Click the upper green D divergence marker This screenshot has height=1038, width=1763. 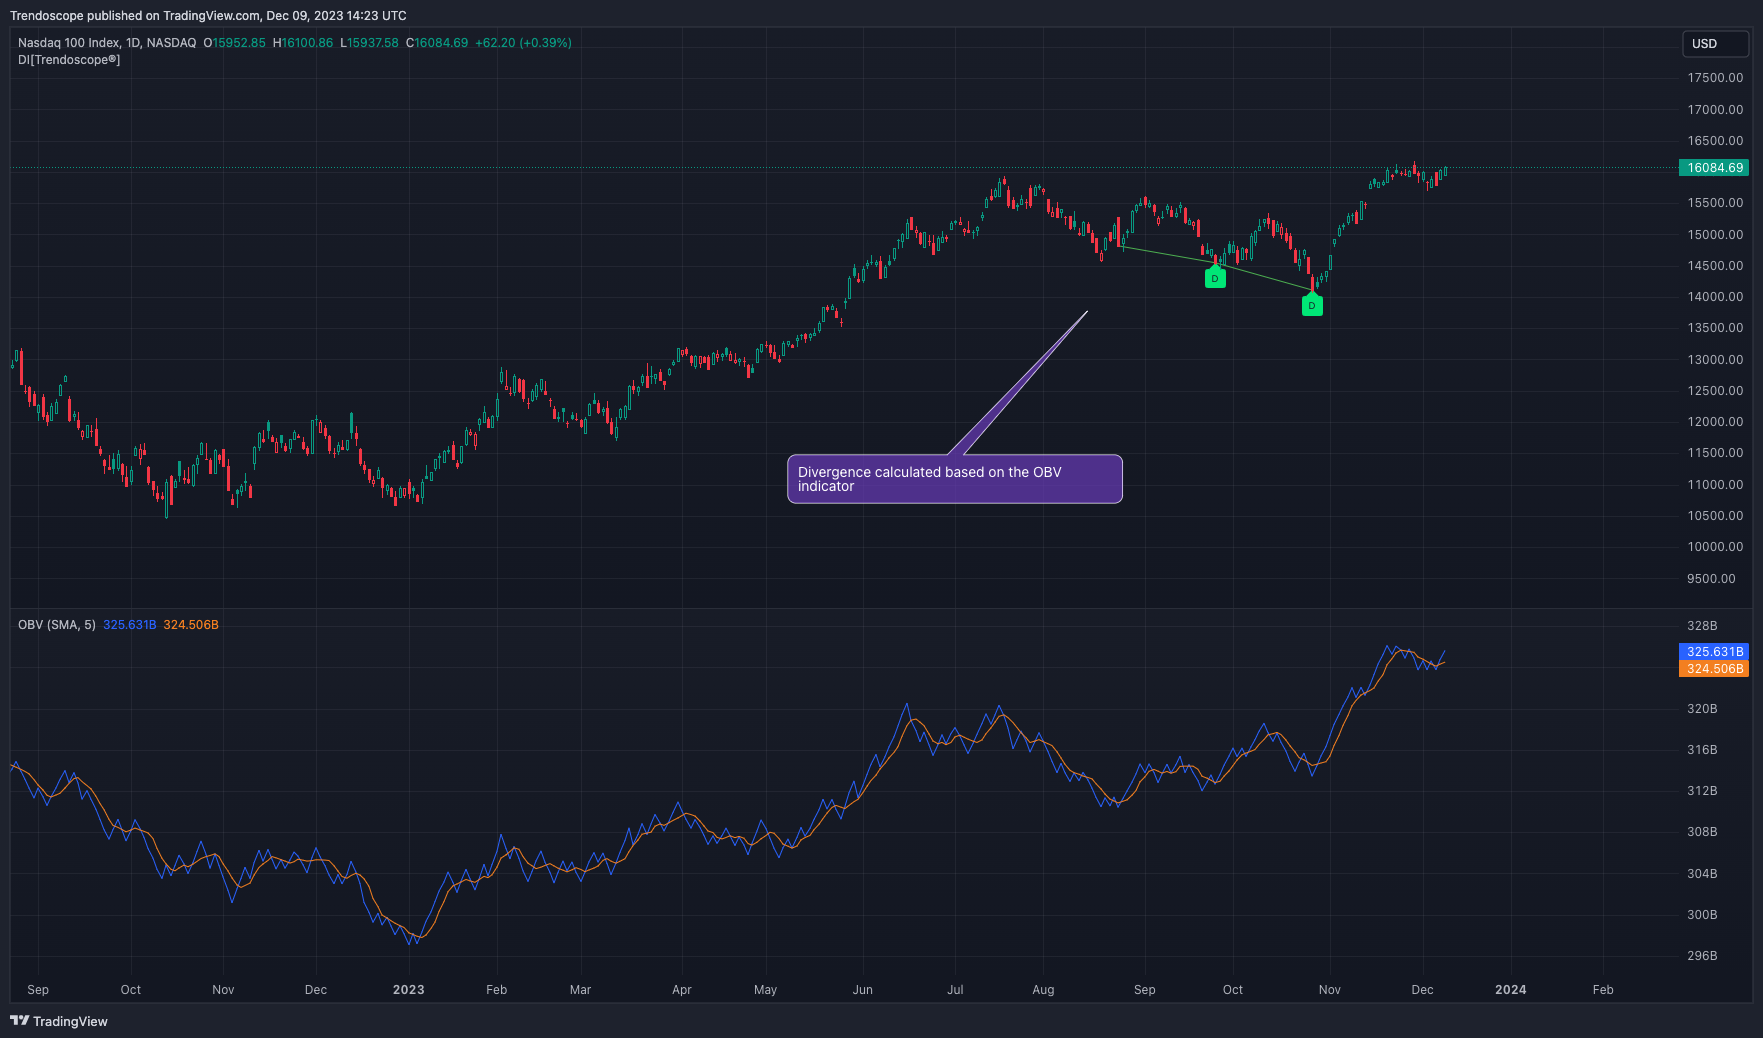(1215, 277)
